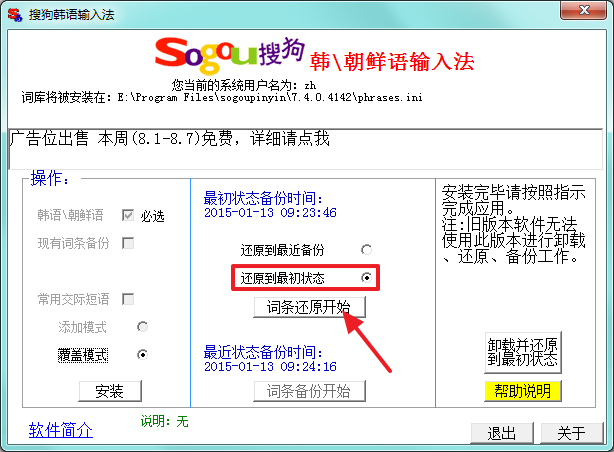Toggle the 韩语\朝鲜语 必选 checkbox
Screen dimensions: 614x452
click(128, 215)
